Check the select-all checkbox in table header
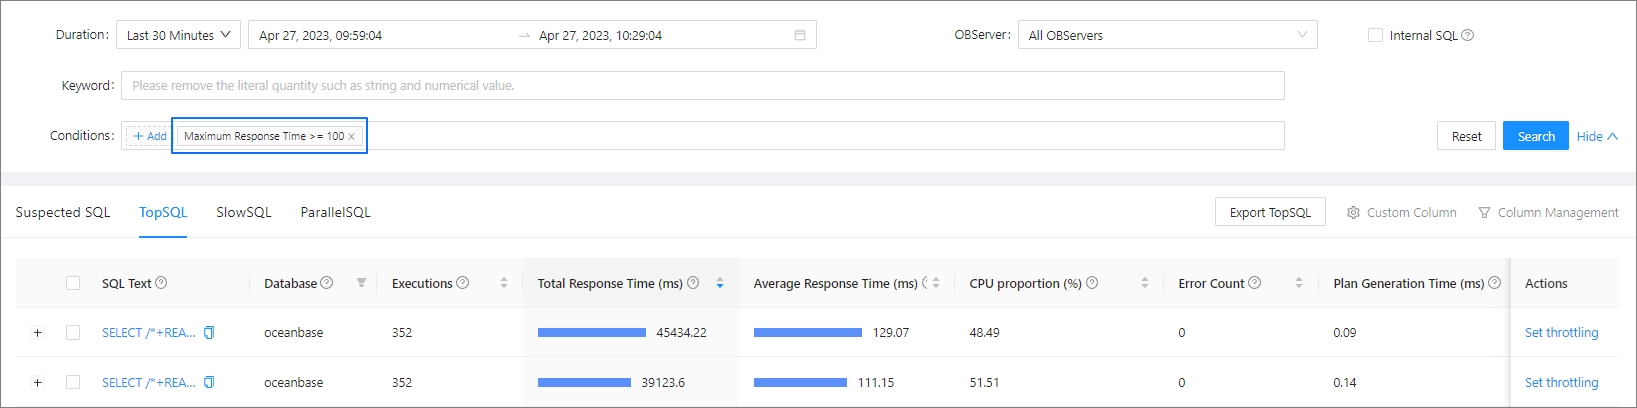Image resolution: width=1637 pixels, height=408 pixels. pos(73,284)
